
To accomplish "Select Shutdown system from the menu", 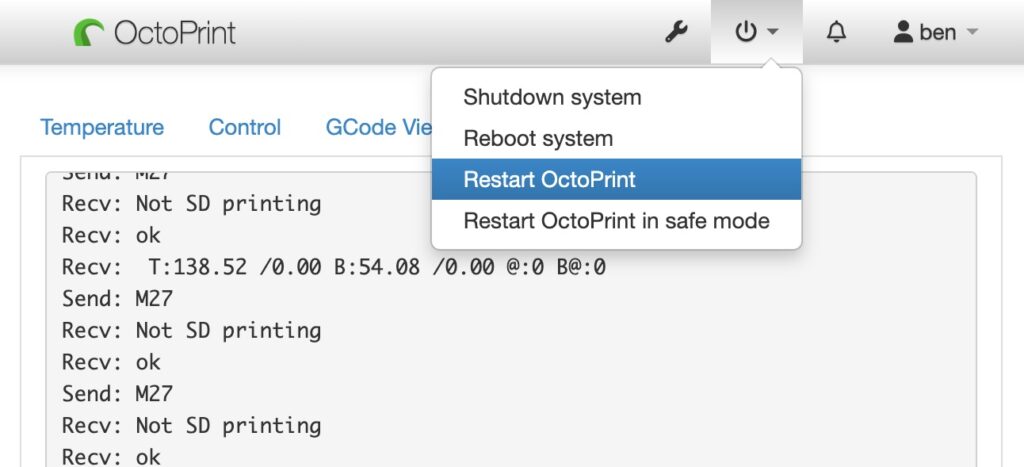I will 552,98.
